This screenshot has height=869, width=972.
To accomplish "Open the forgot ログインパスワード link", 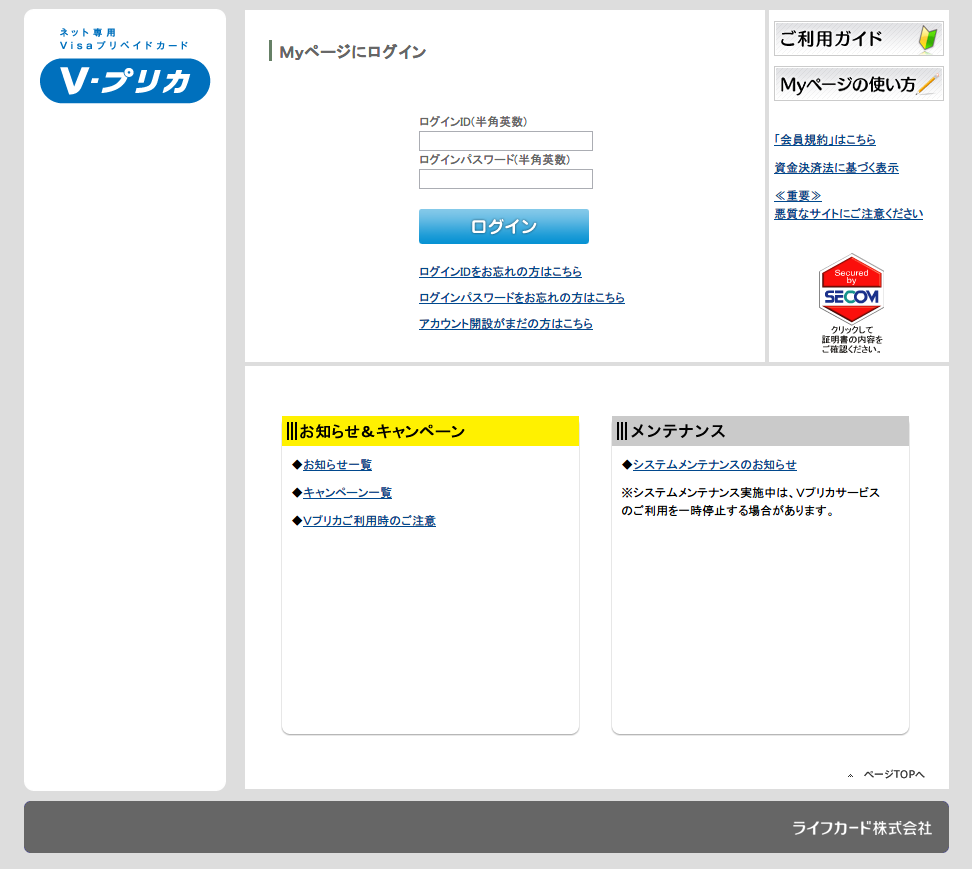I will 521,298.
